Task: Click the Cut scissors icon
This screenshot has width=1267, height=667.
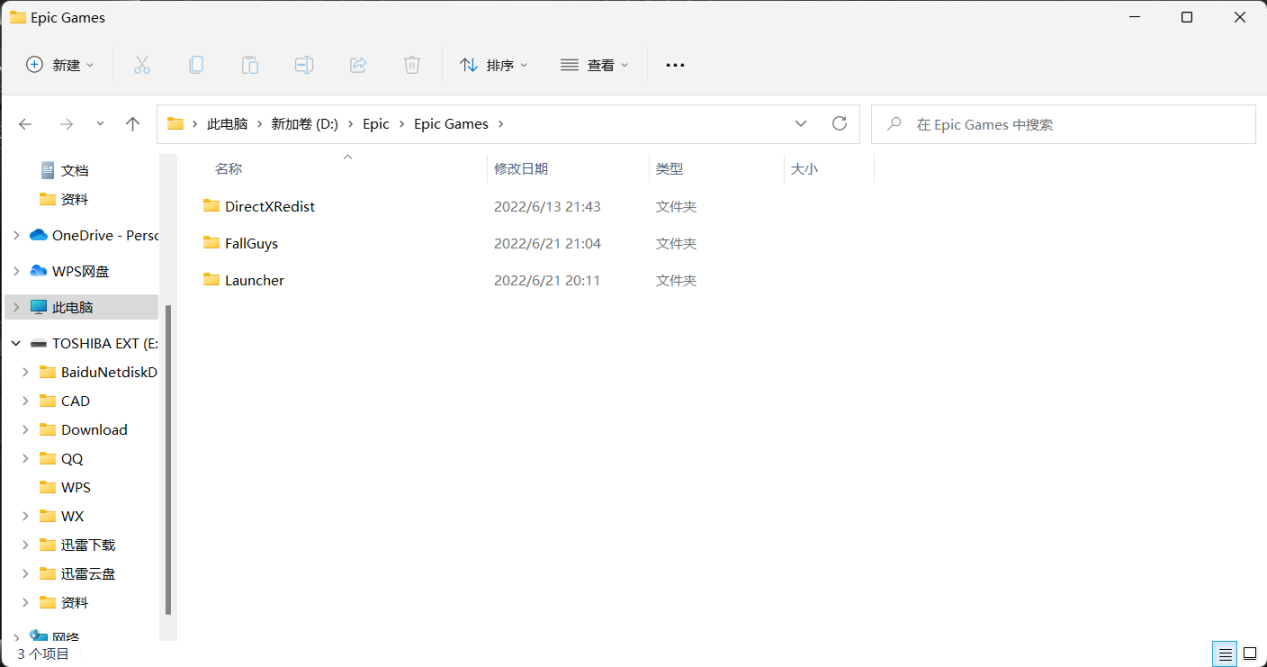Action: pos(142,65)
